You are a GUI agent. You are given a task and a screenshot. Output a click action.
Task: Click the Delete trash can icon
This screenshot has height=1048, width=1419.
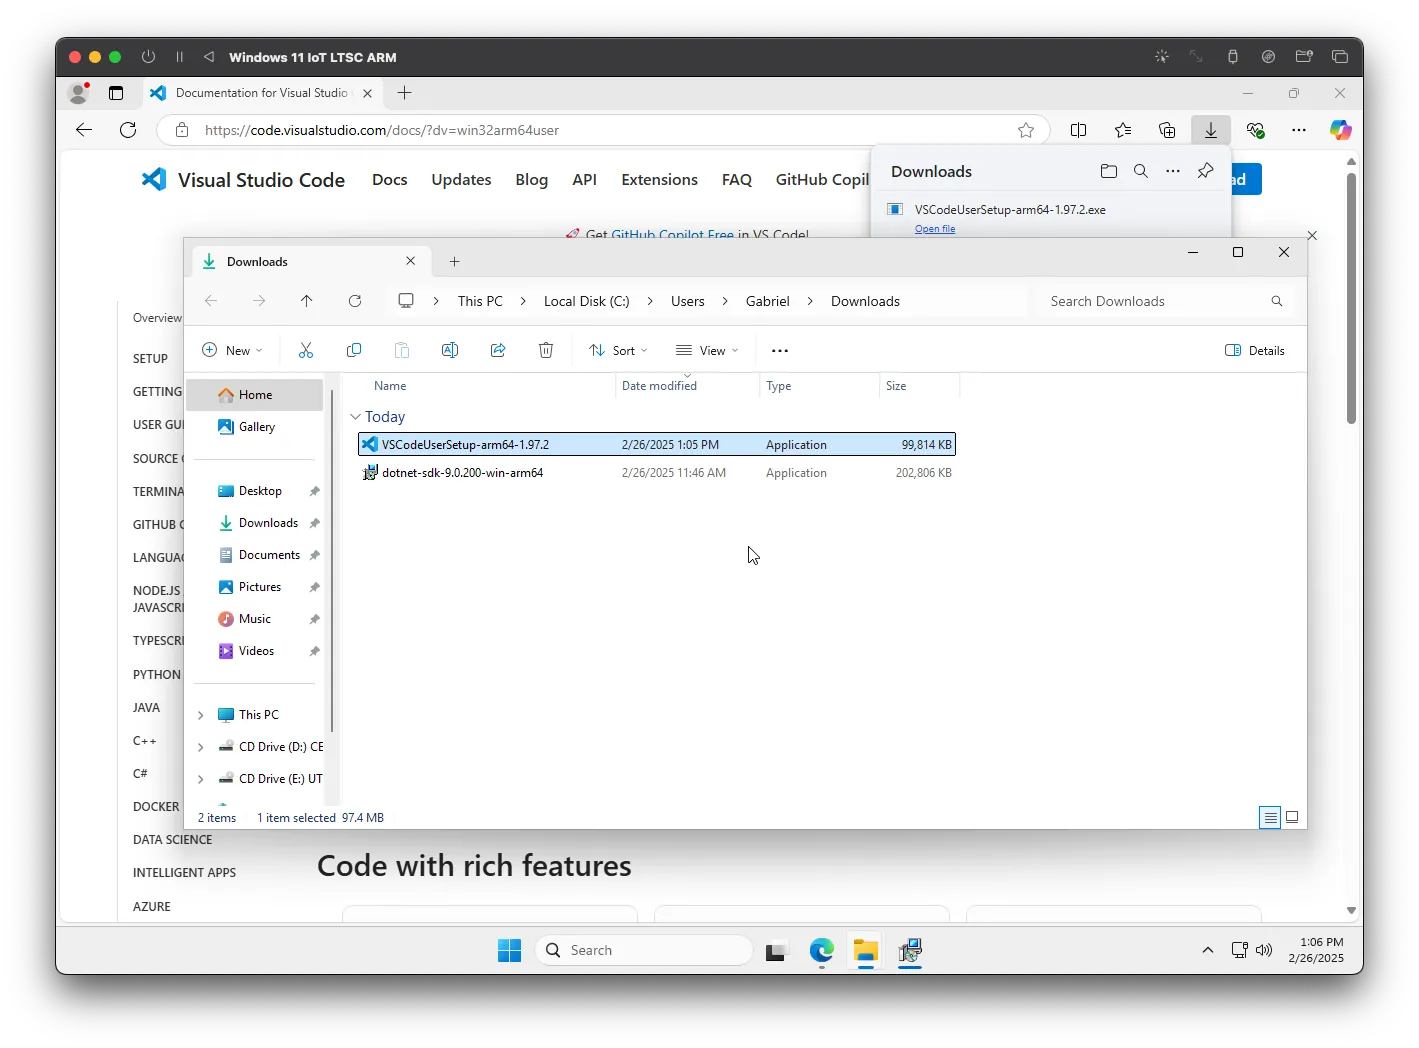pos(546,350)
